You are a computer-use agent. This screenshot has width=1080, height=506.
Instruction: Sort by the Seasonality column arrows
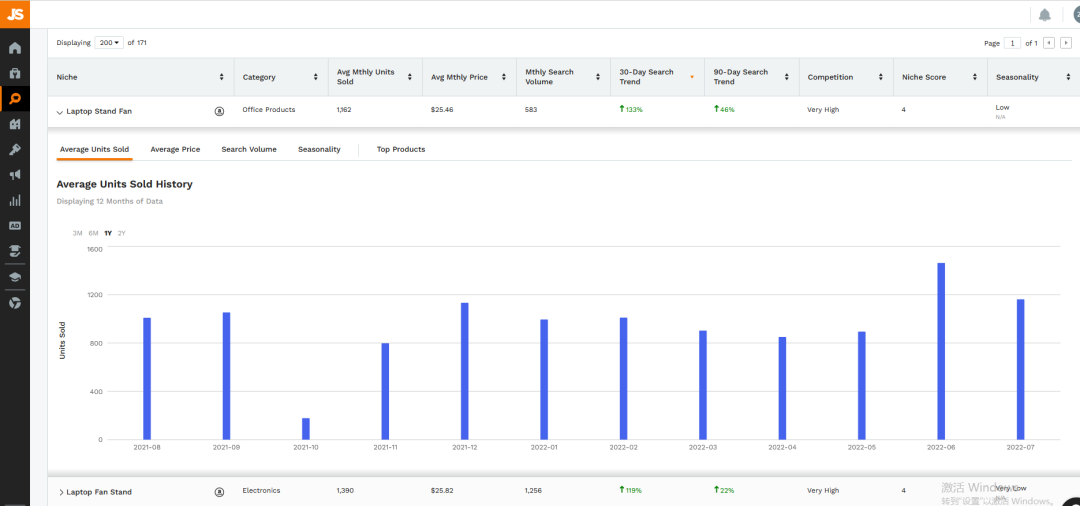pos(1068,77)
